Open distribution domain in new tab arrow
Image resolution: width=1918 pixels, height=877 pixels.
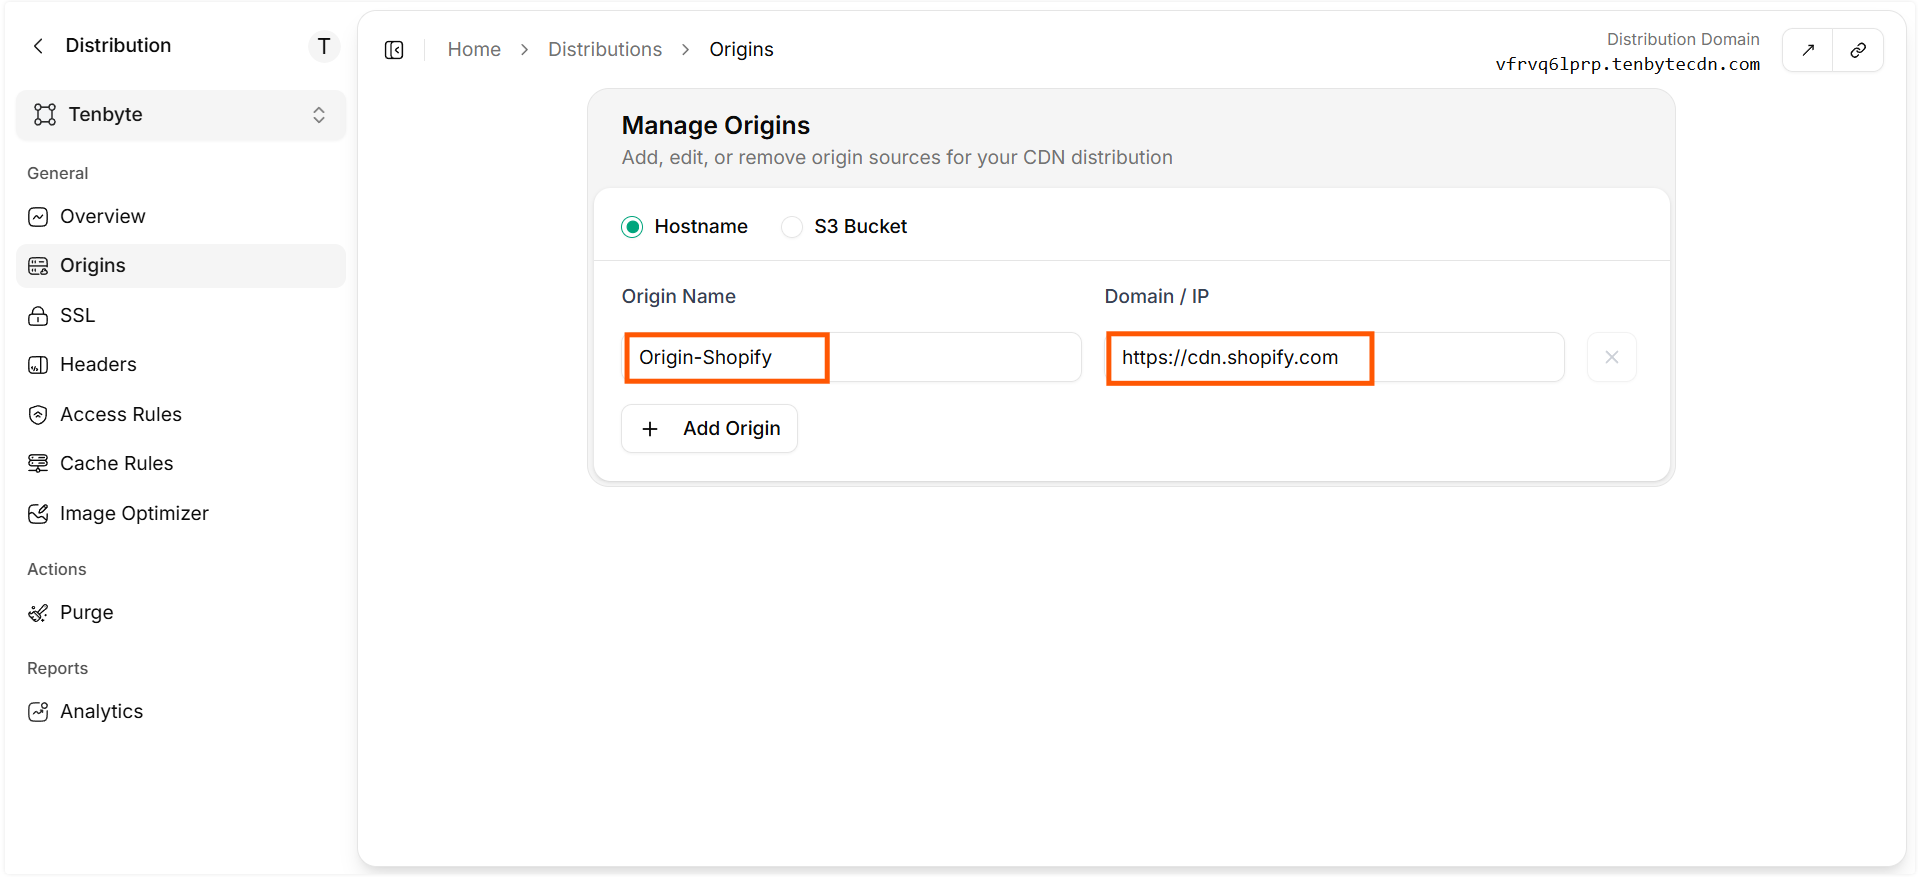click(1808, 50)
